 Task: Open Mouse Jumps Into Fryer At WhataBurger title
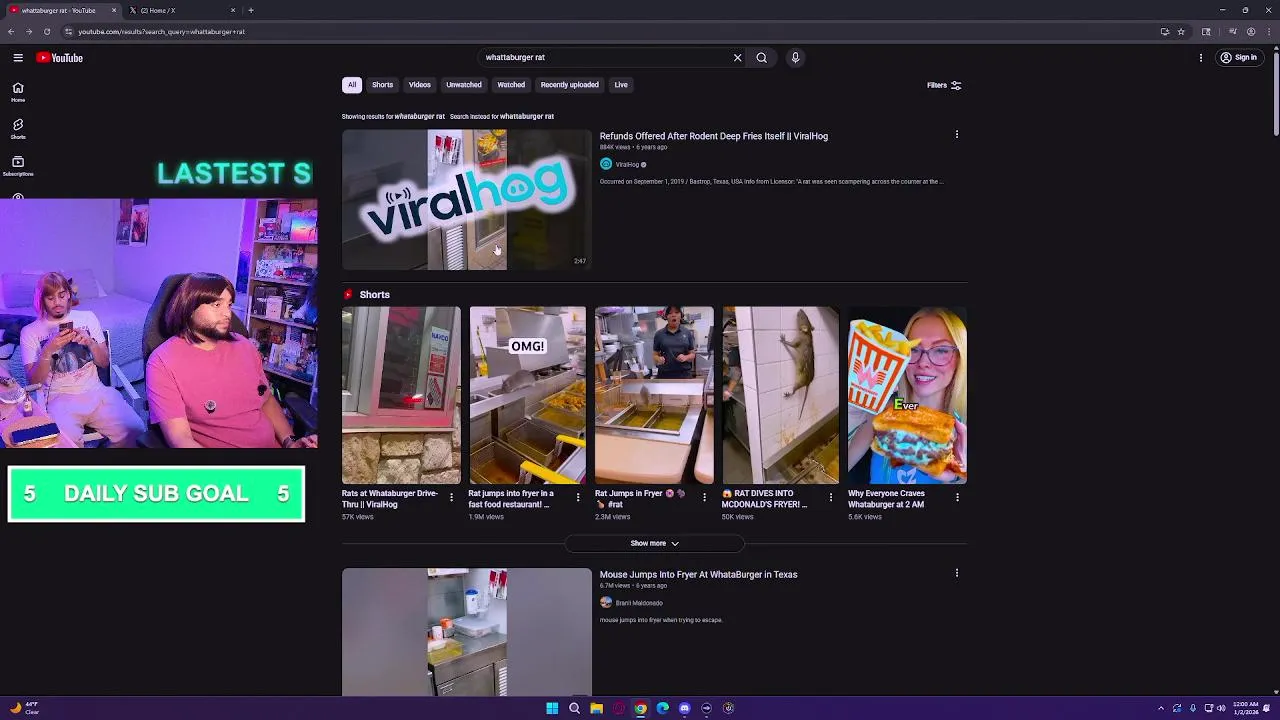coord(698,574)
